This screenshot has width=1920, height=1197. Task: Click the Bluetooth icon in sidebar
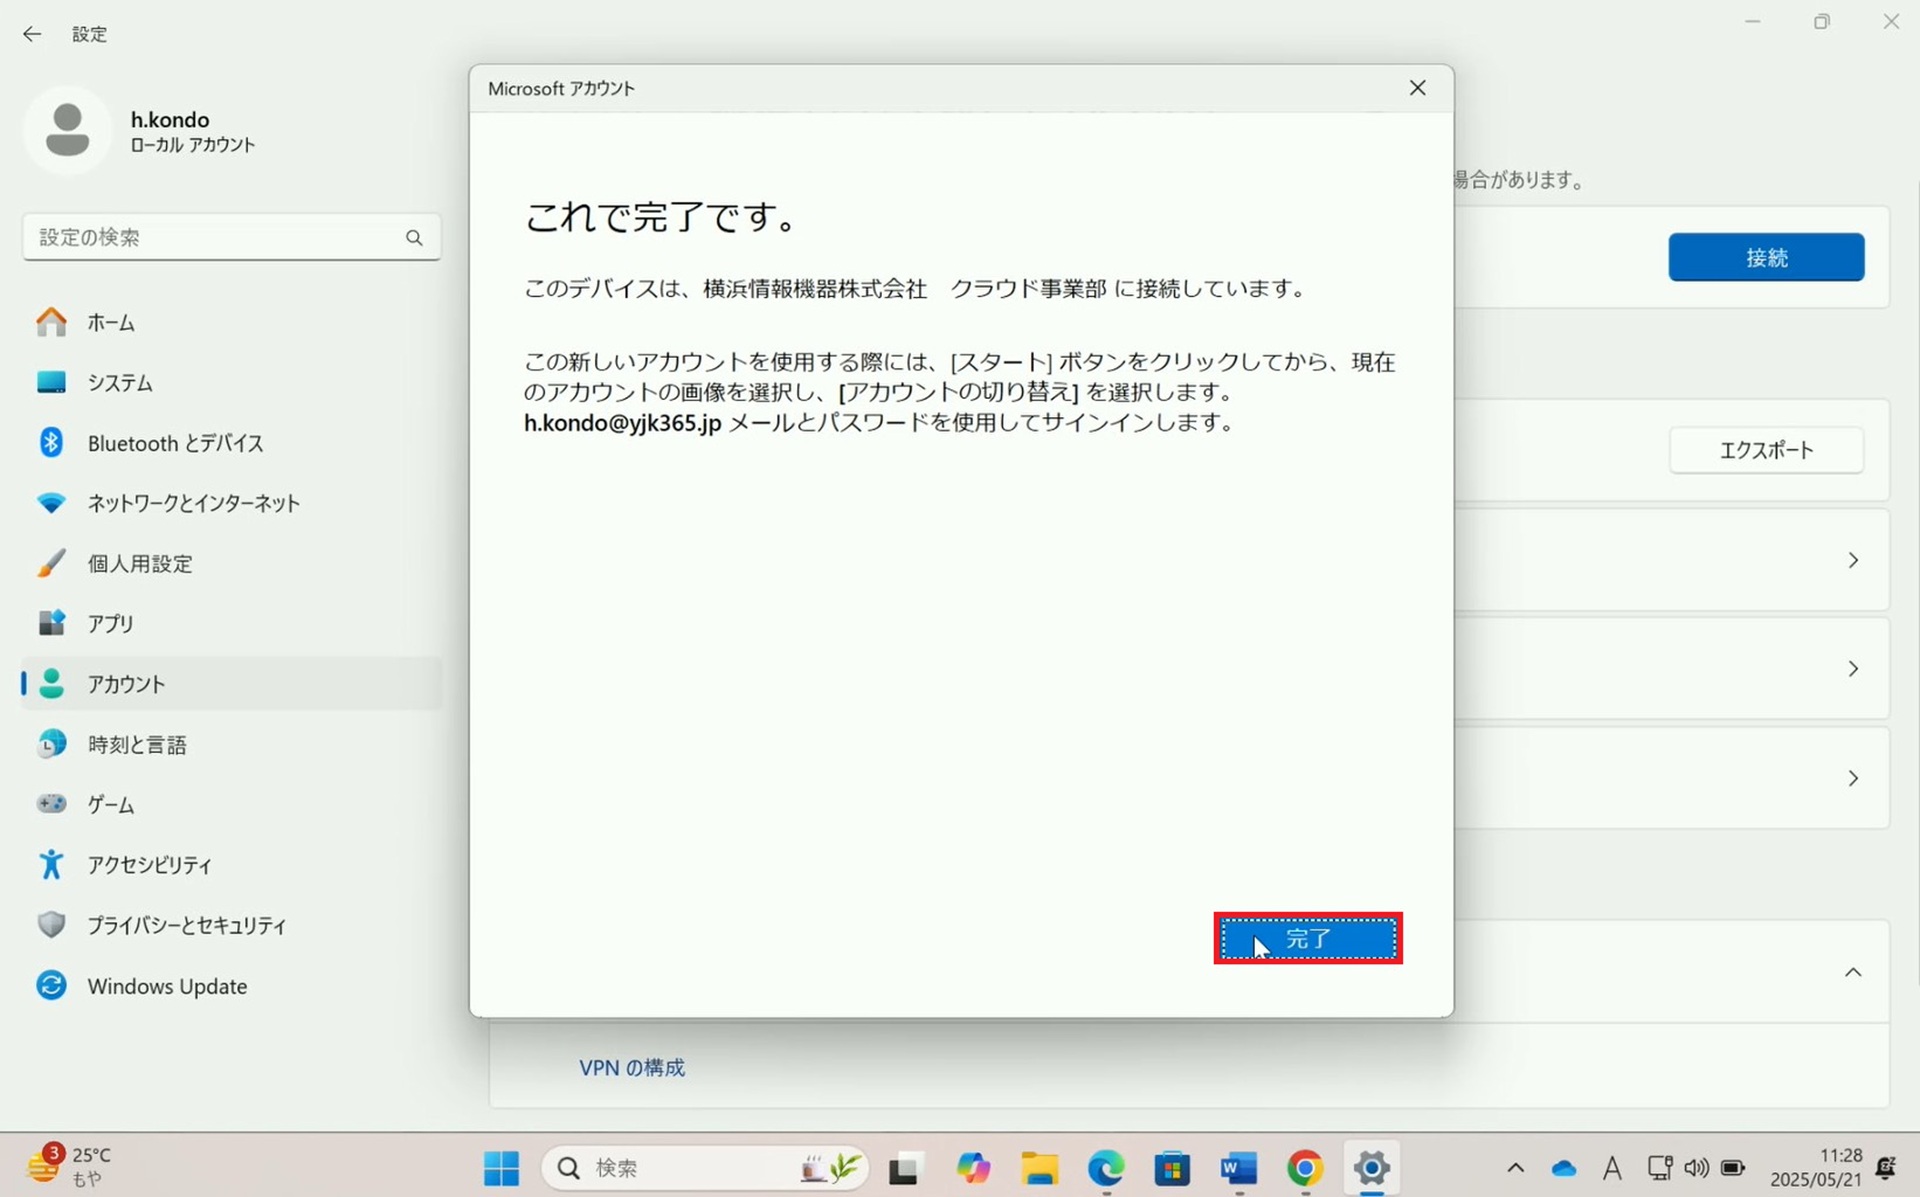(51, 442)
